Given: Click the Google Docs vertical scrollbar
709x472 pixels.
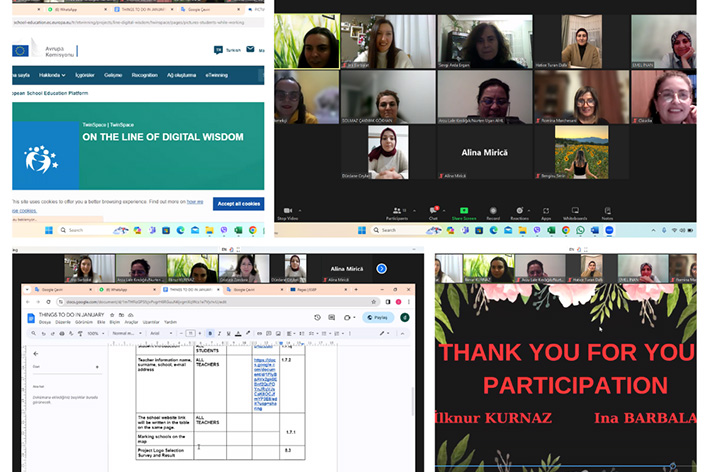Looking at the screenshot, I should coord(414,400).
